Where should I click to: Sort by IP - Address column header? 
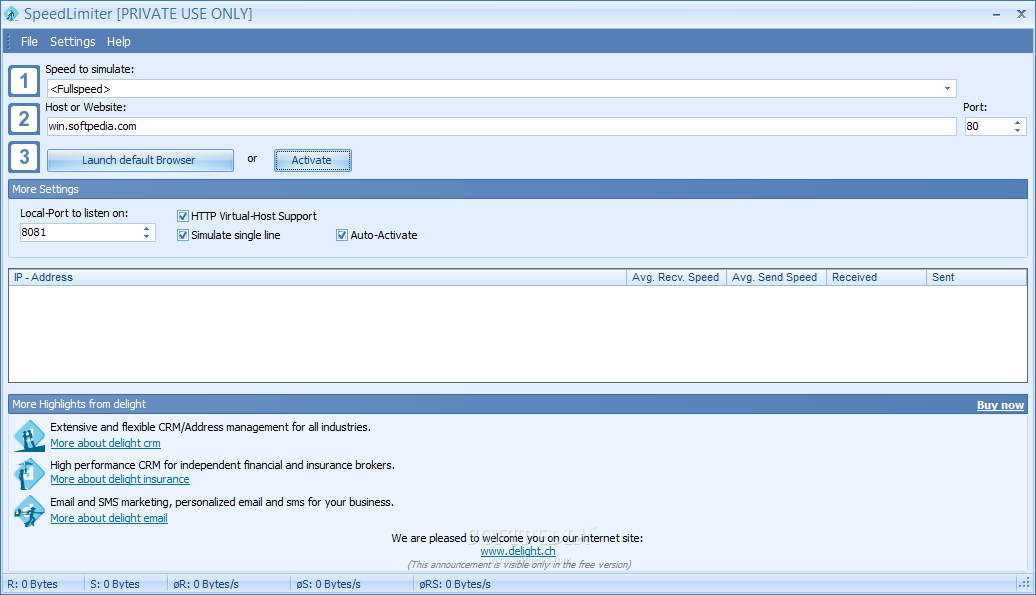318,277
